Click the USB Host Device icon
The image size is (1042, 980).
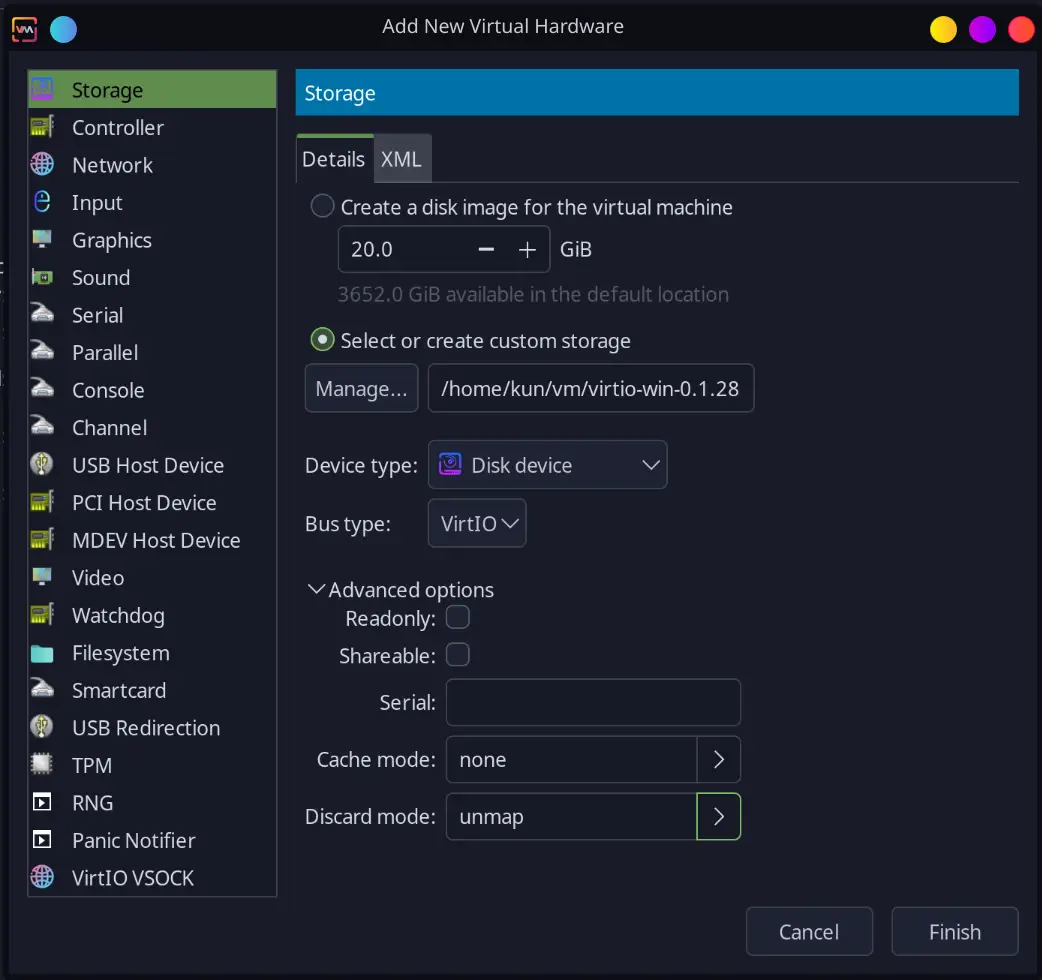(42, 465)
